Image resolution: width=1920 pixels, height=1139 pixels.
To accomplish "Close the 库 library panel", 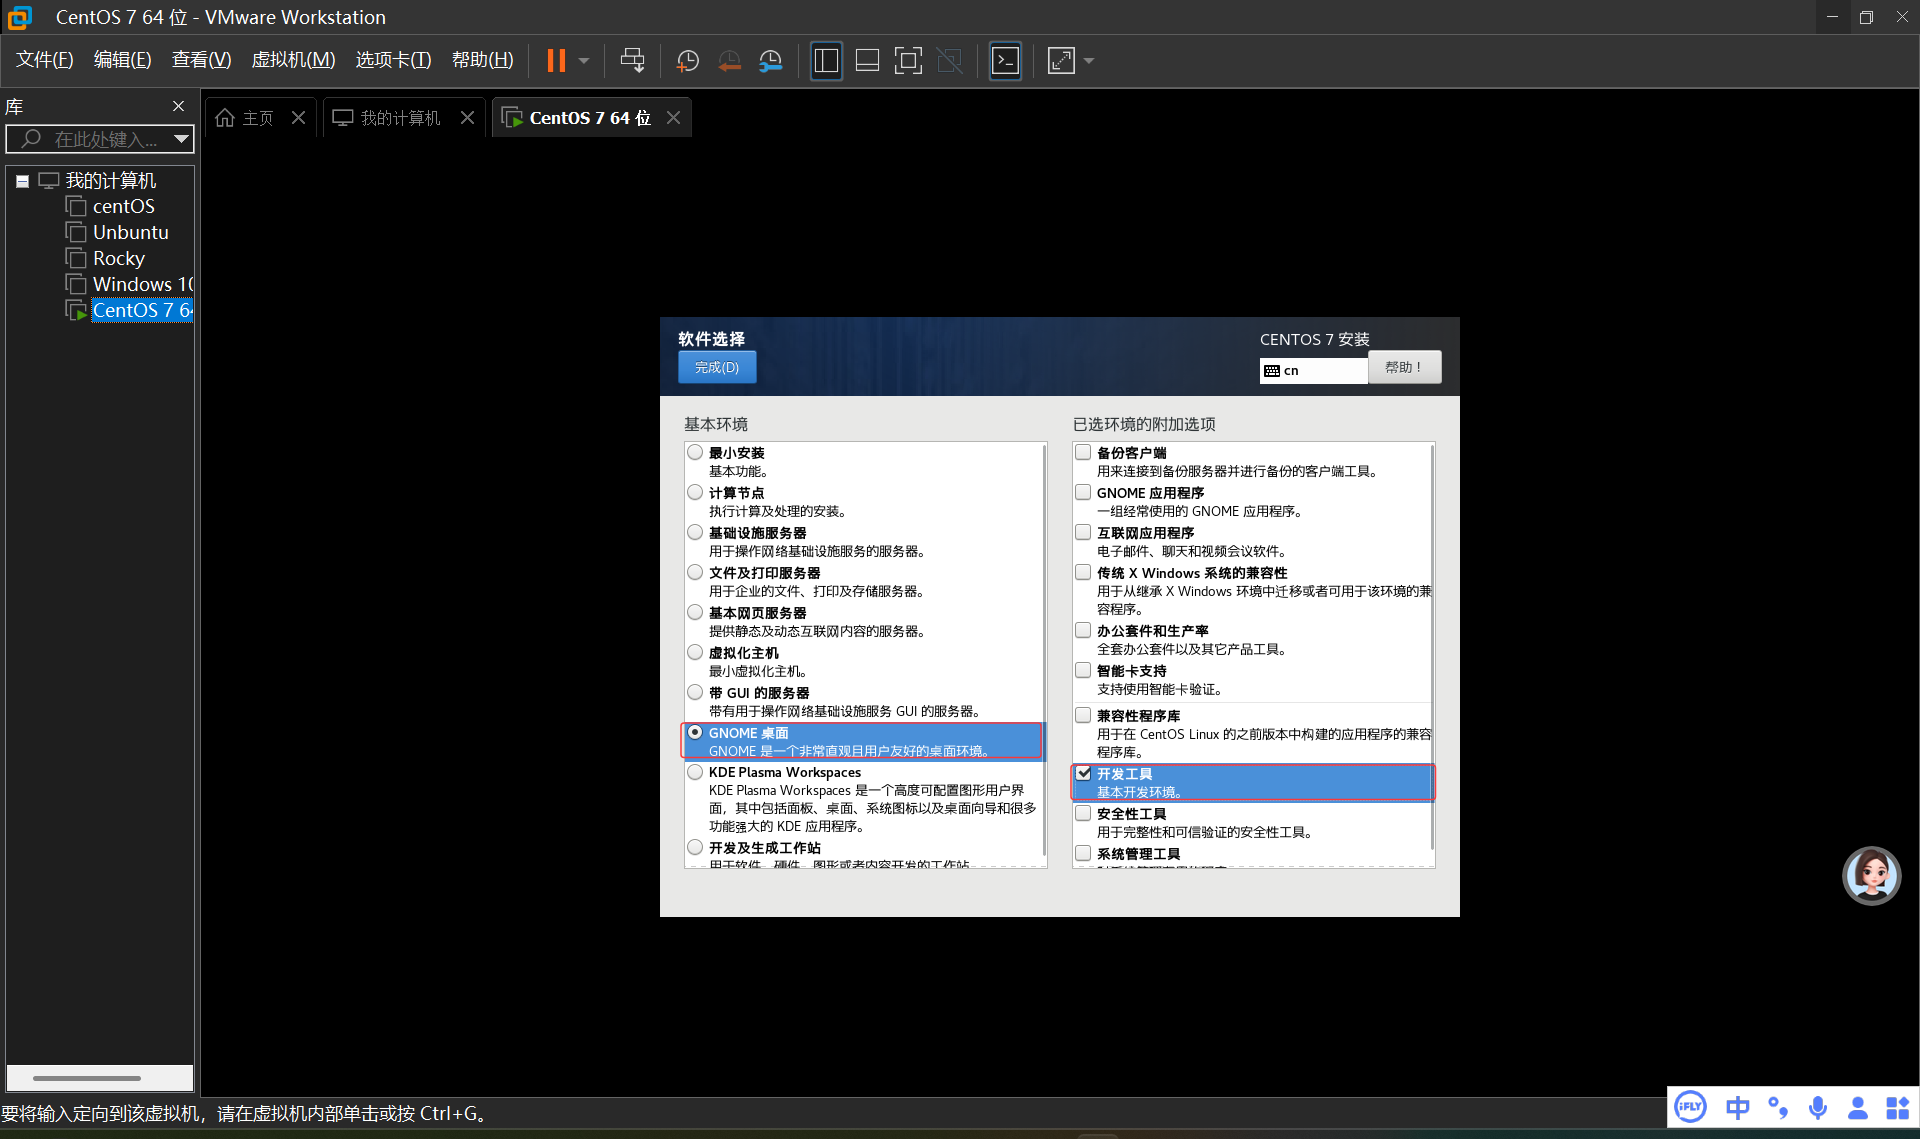I will pyautogui.click(x=178, y=106).
